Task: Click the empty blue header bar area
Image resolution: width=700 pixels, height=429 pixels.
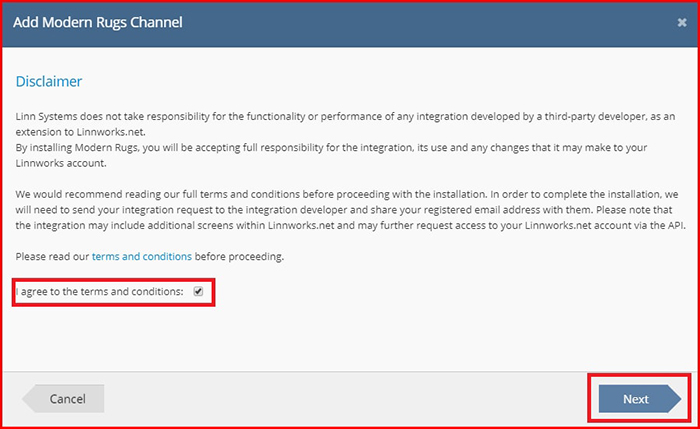Action: click(x=429, y=23)
